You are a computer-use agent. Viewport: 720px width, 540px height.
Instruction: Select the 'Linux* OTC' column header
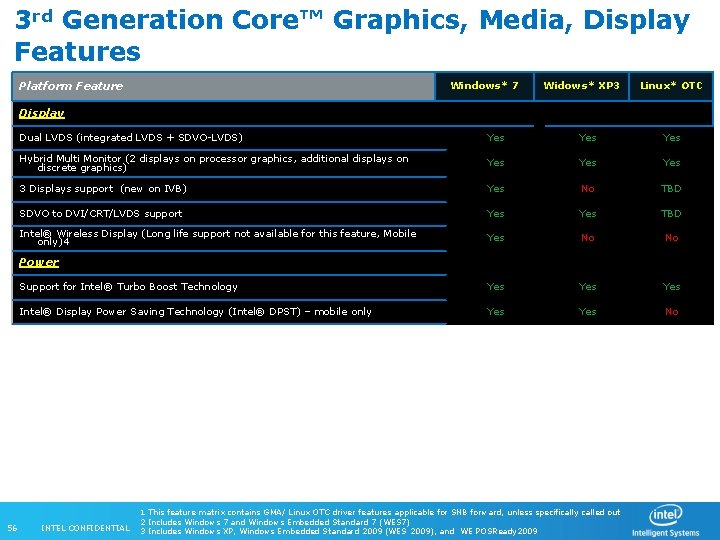[671, 86]
